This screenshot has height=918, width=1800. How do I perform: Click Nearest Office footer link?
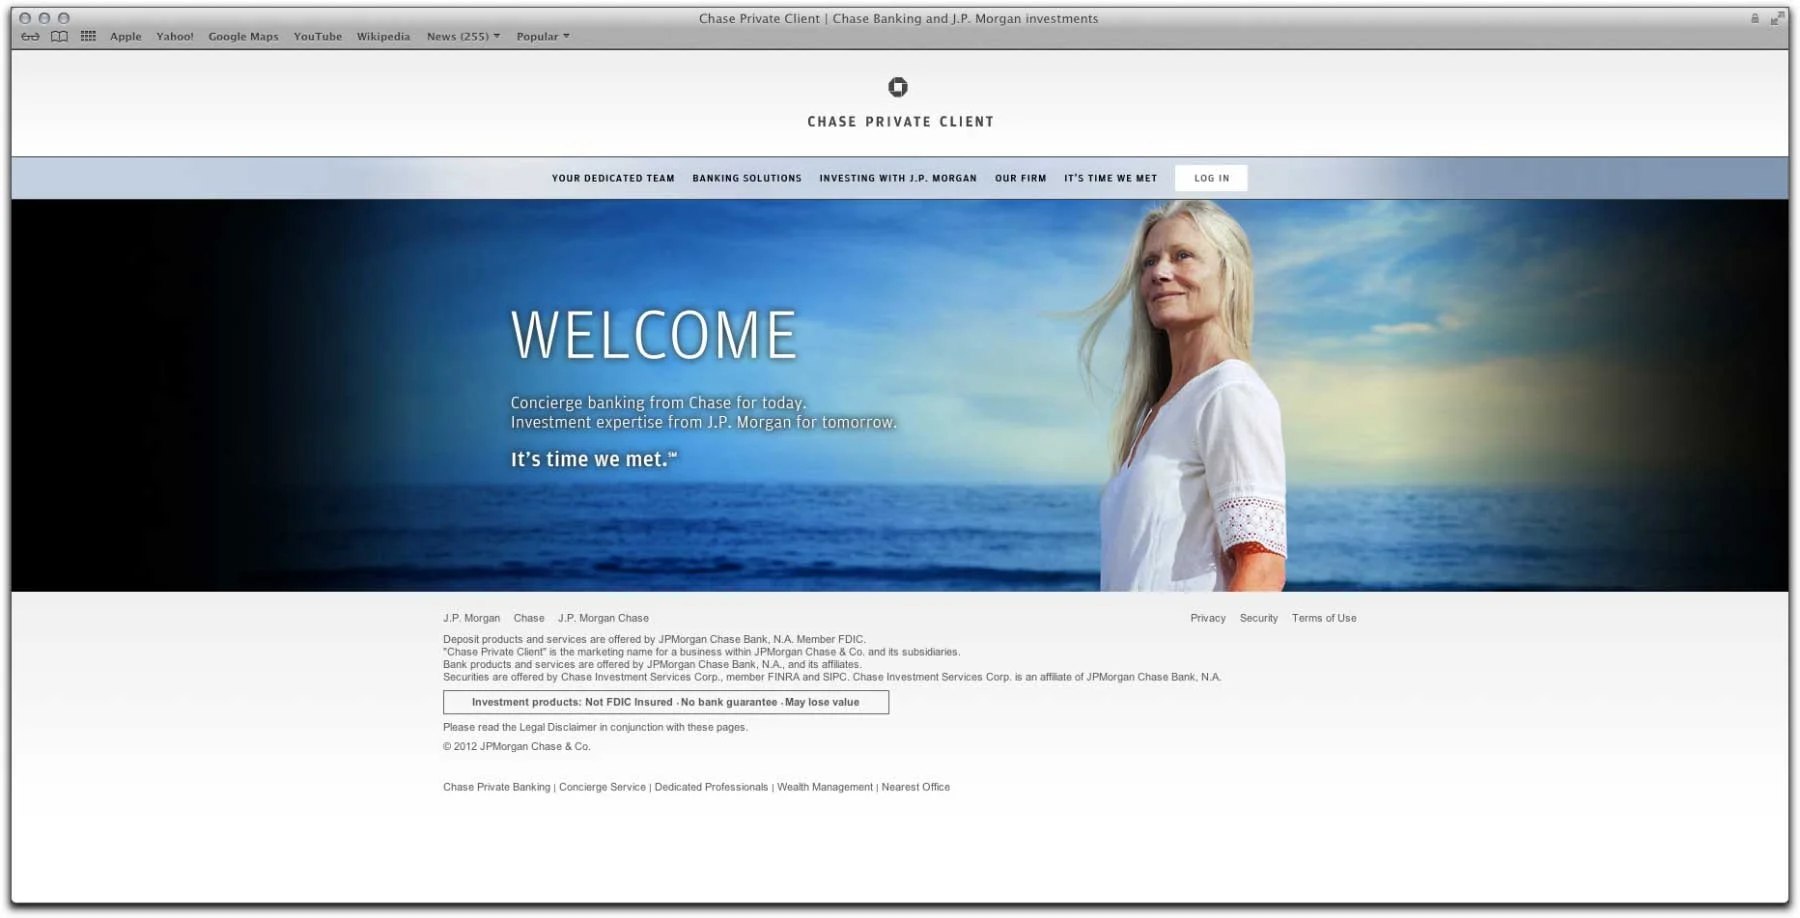click(x=916, y=787)
